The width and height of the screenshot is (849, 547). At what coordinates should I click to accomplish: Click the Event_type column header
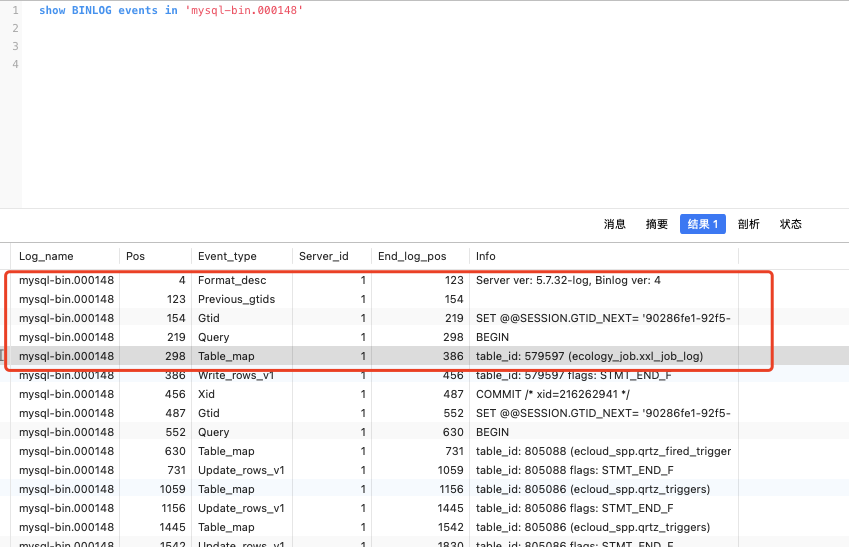pyautogui.click(x=227, y=256)
